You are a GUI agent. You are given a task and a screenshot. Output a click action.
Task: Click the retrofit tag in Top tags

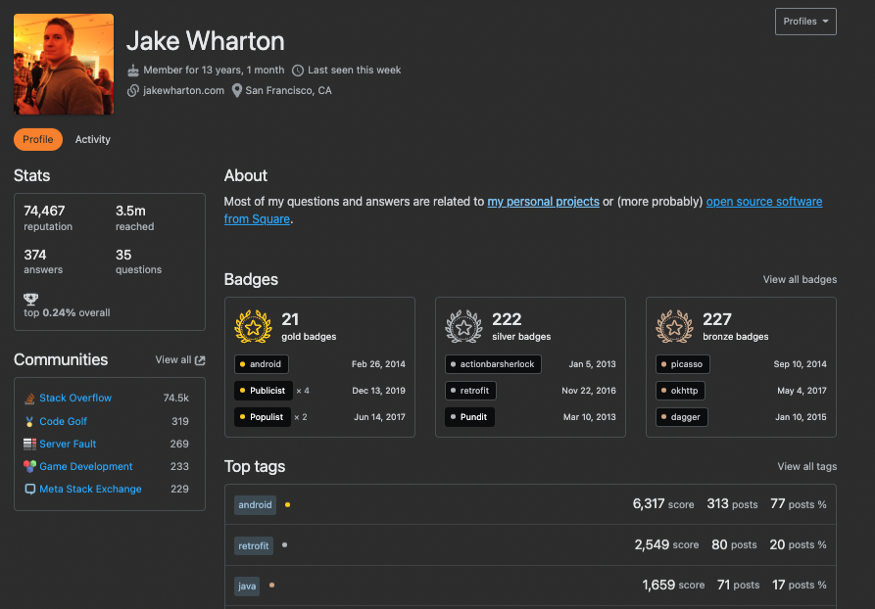[x=253, y=545]
